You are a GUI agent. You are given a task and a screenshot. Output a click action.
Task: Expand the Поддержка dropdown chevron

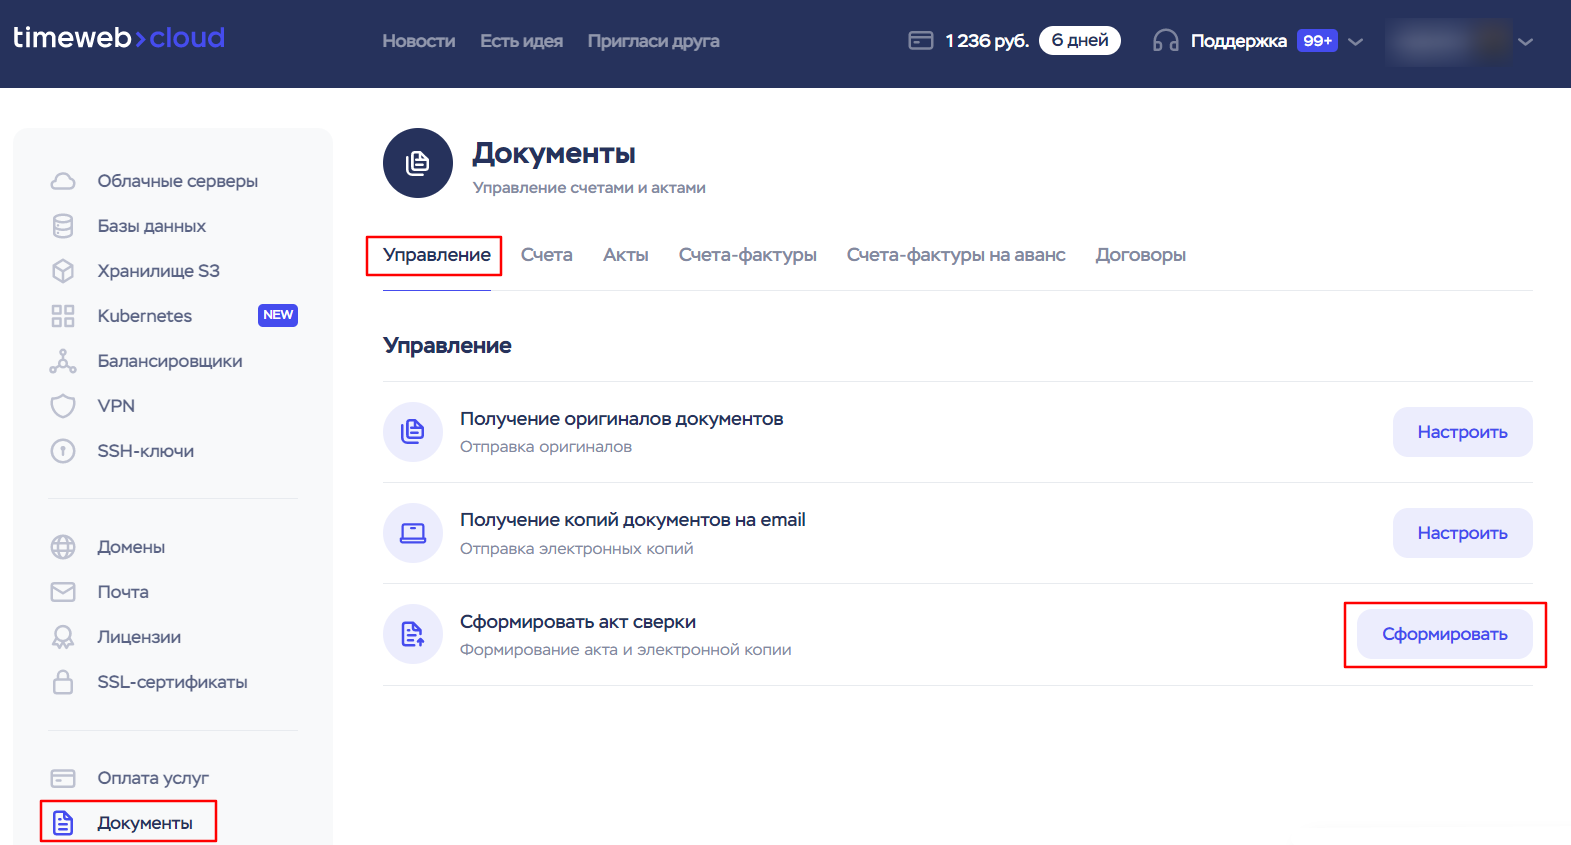(1356, 42)
